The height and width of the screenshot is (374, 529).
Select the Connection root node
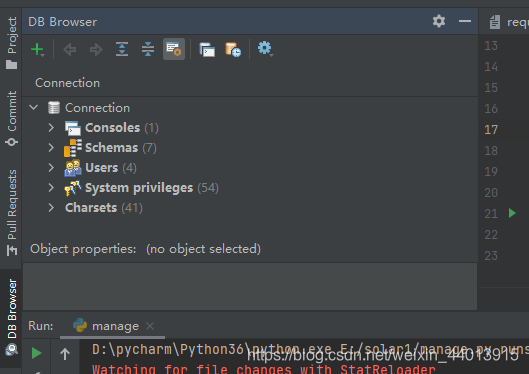97,108
